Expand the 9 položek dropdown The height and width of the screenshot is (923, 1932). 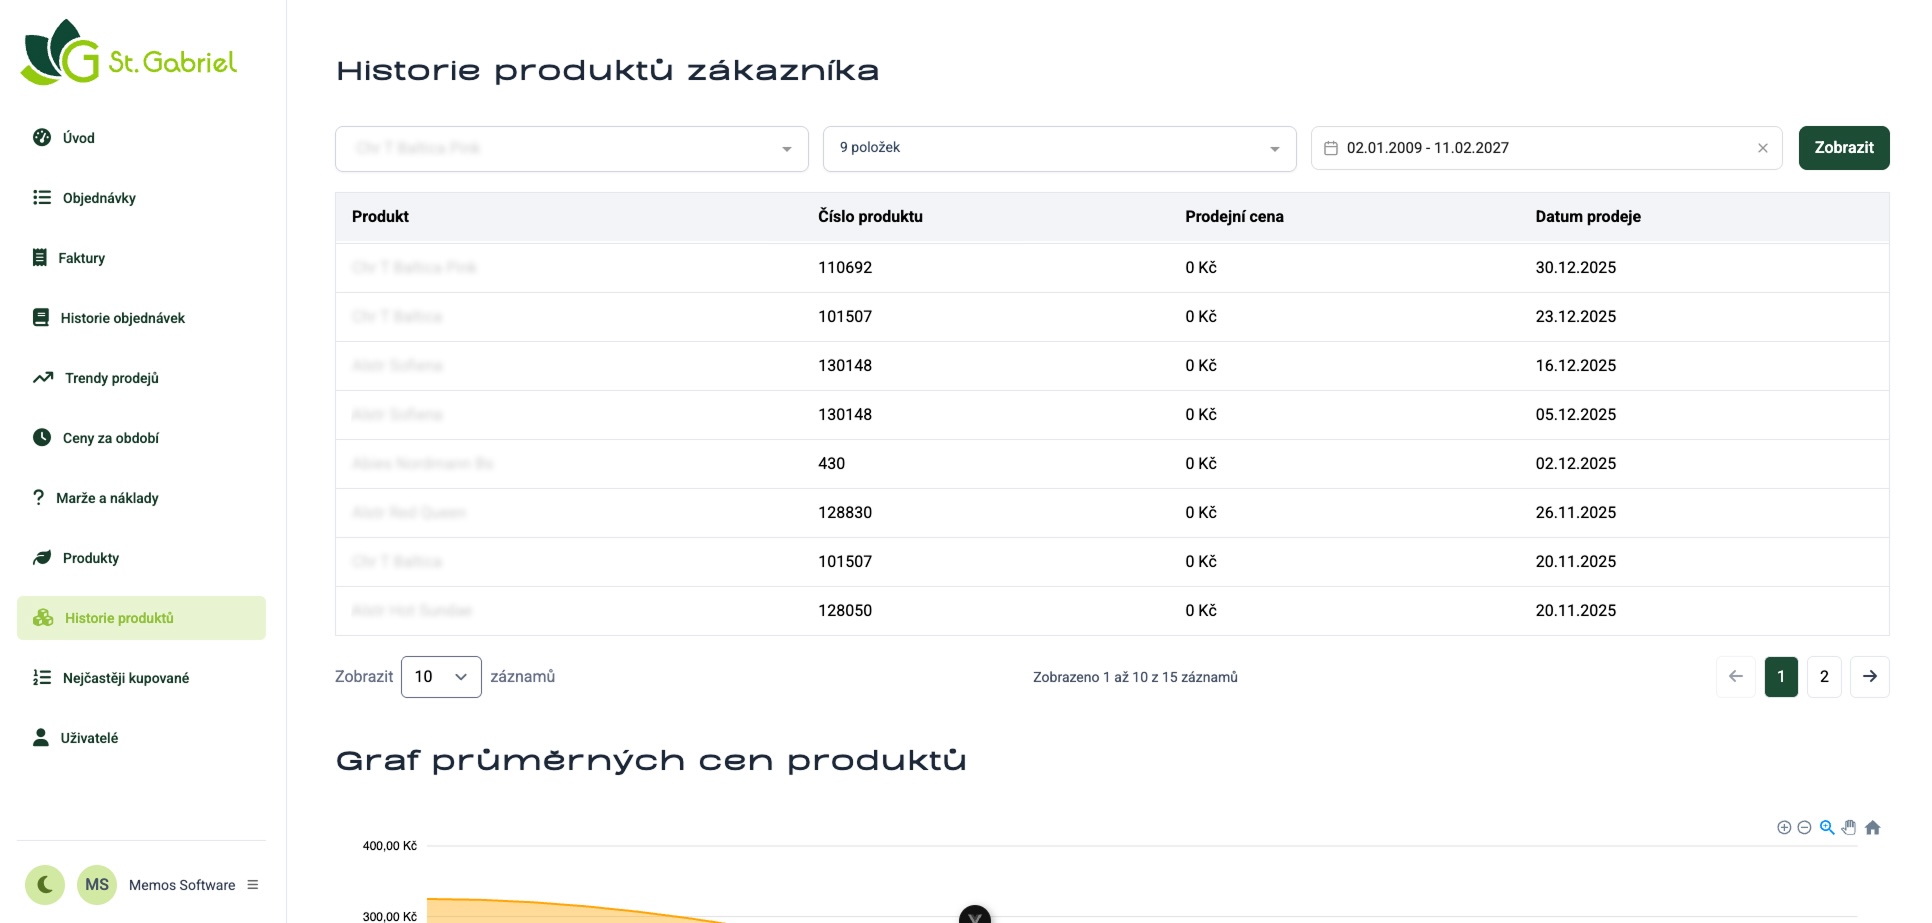pyautogui.click(x=1059, y=149)
